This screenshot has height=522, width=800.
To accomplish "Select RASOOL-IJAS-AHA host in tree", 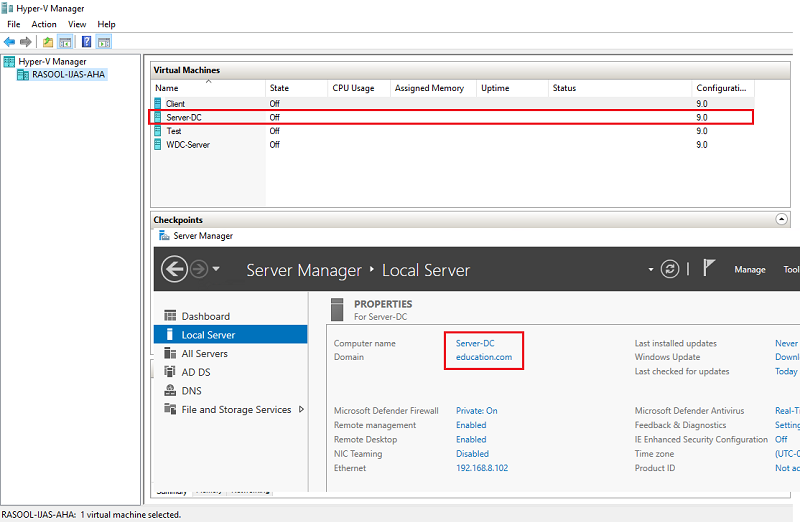I will (x=68, y=74).
